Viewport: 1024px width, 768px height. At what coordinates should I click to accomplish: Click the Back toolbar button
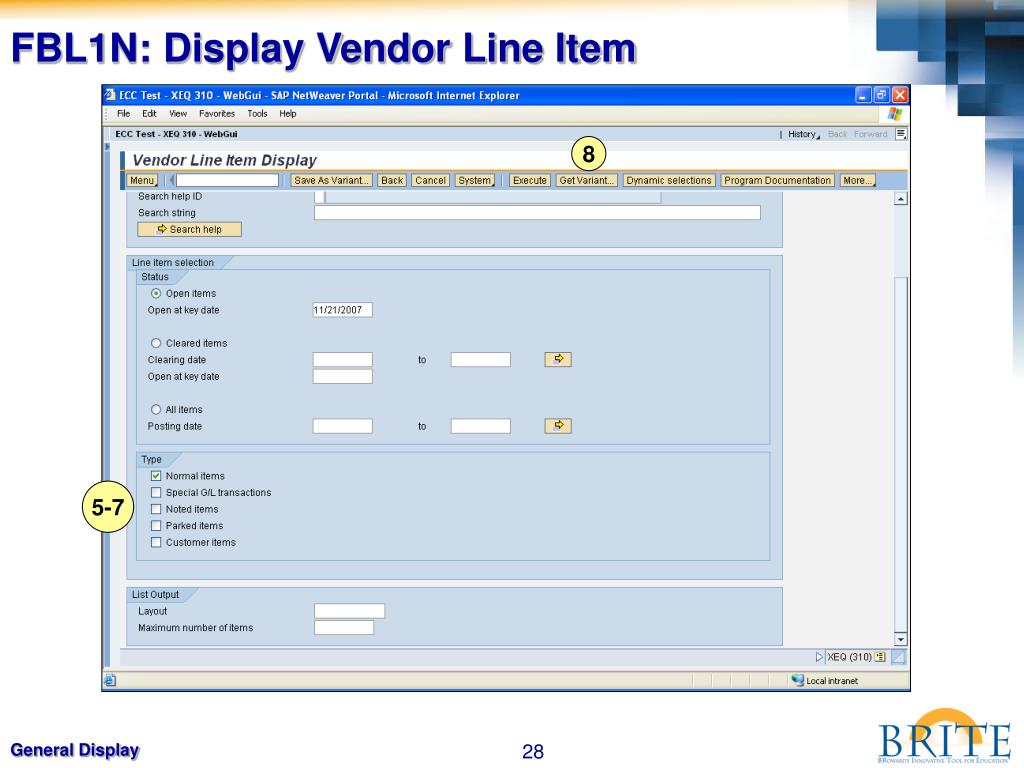pos(392,180)
